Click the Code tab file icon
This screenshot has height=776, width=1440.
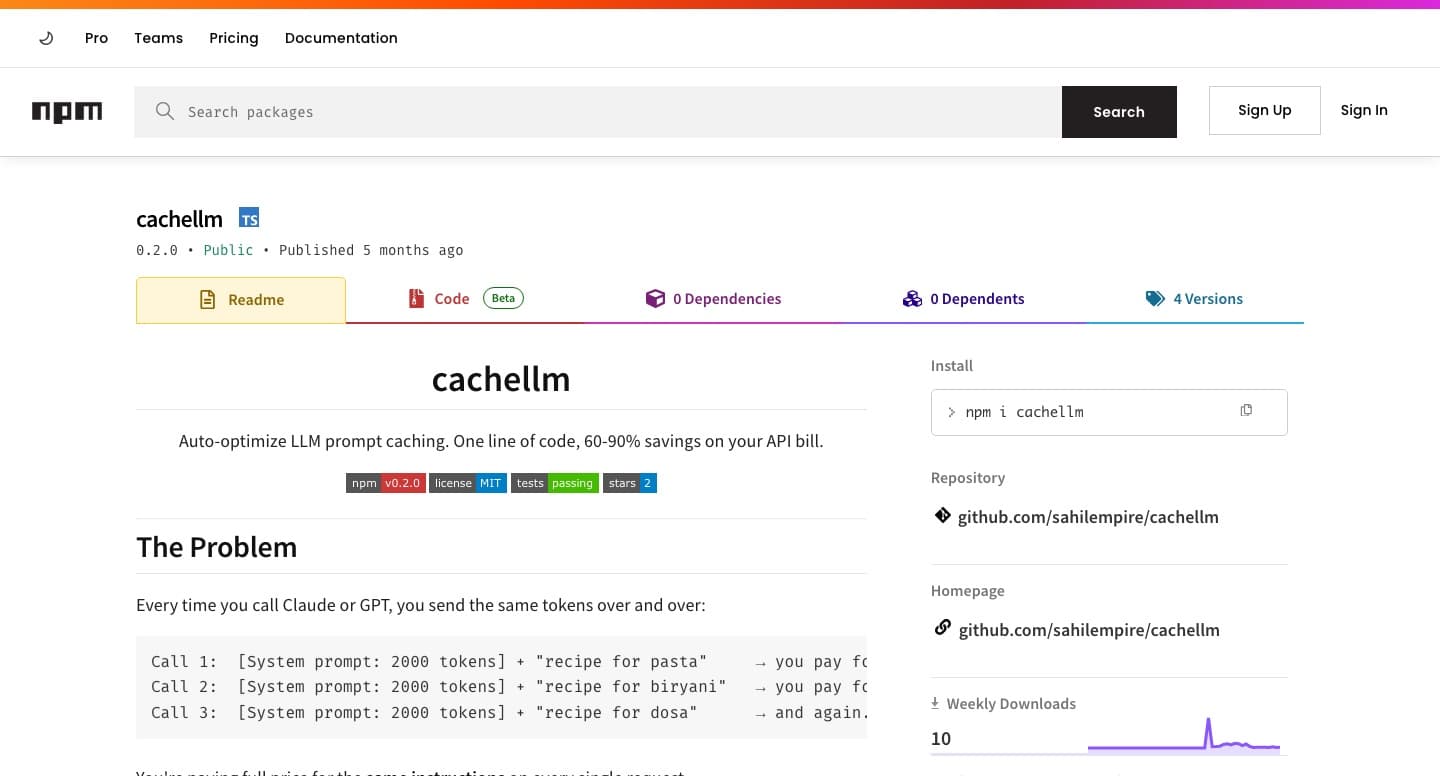click(x=416, y=298)
